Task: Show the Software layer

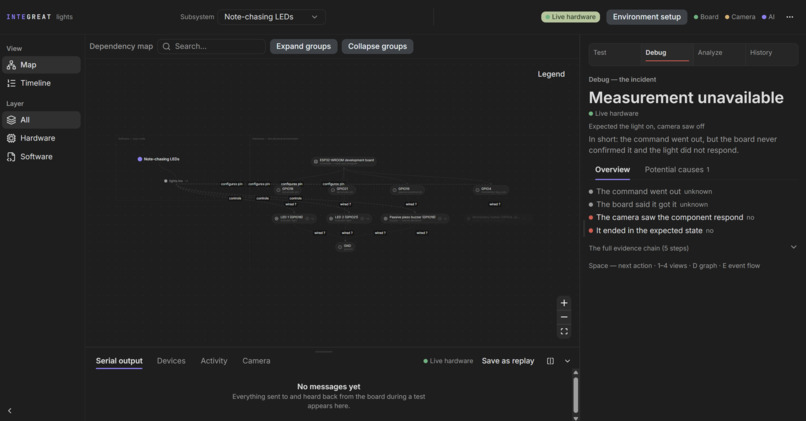Action: click(41, 156)
